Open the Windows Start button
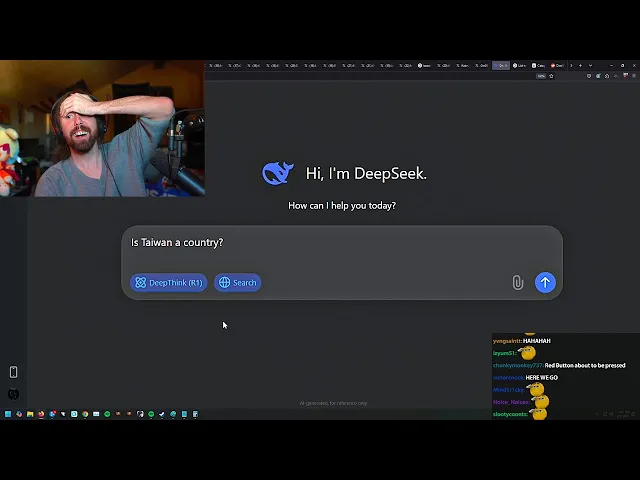 [x=8, y=414]
